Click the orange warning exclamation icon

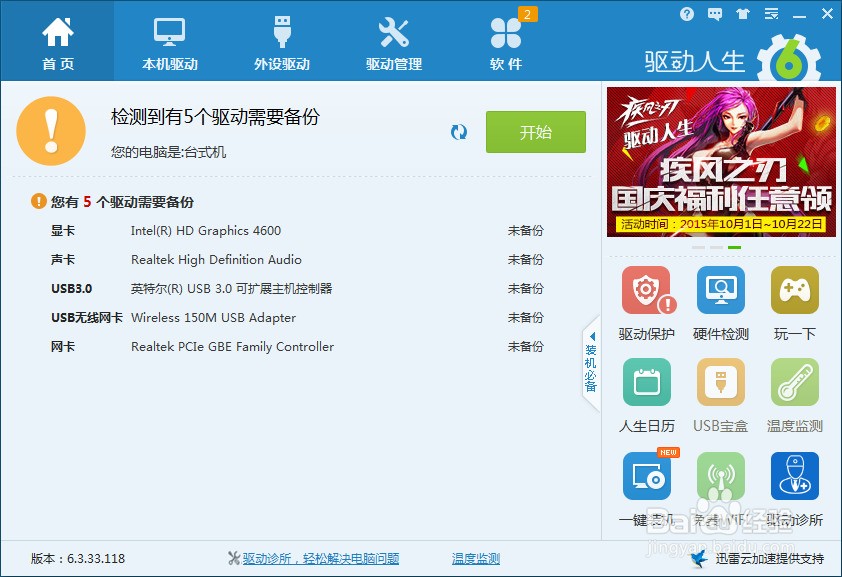pyautogui.click(x=51, y=131)
